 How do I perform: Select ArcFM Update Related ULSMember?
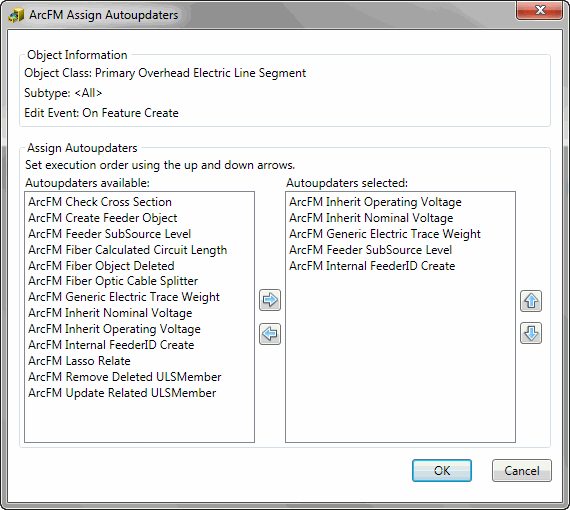click(122, 393)
